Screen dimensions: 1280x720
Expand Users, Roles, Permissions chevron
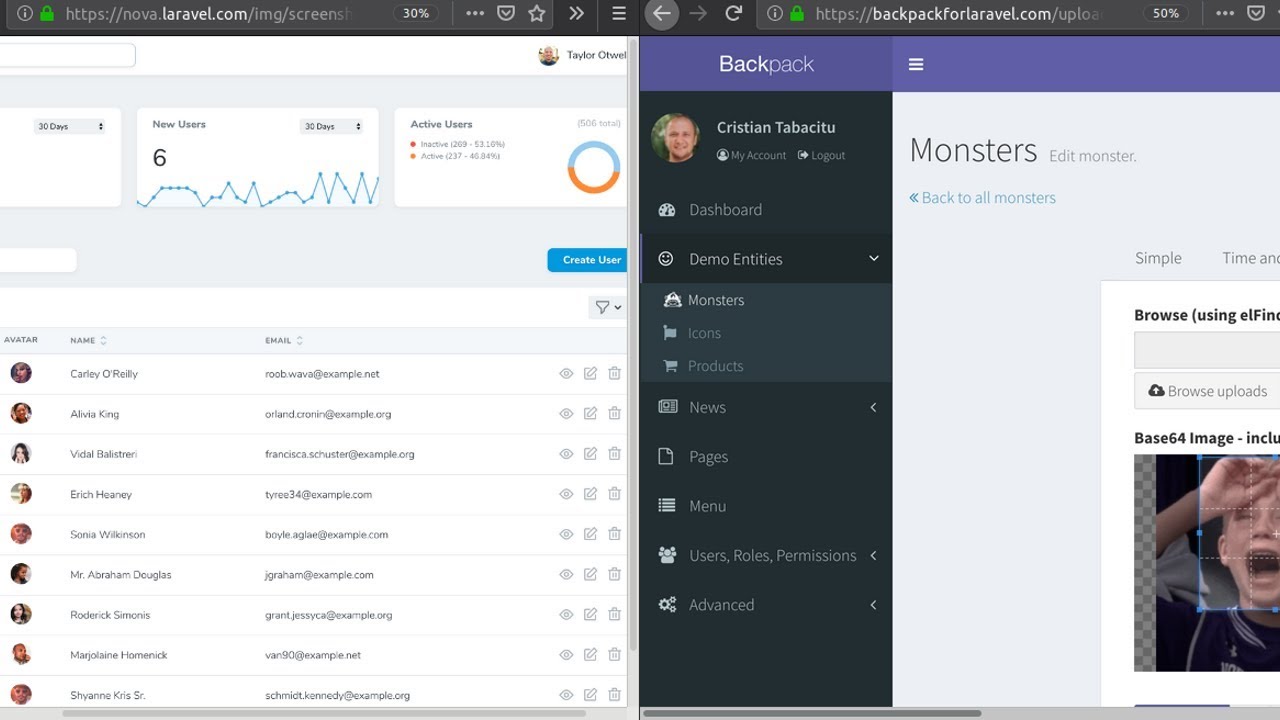point(873,555)
